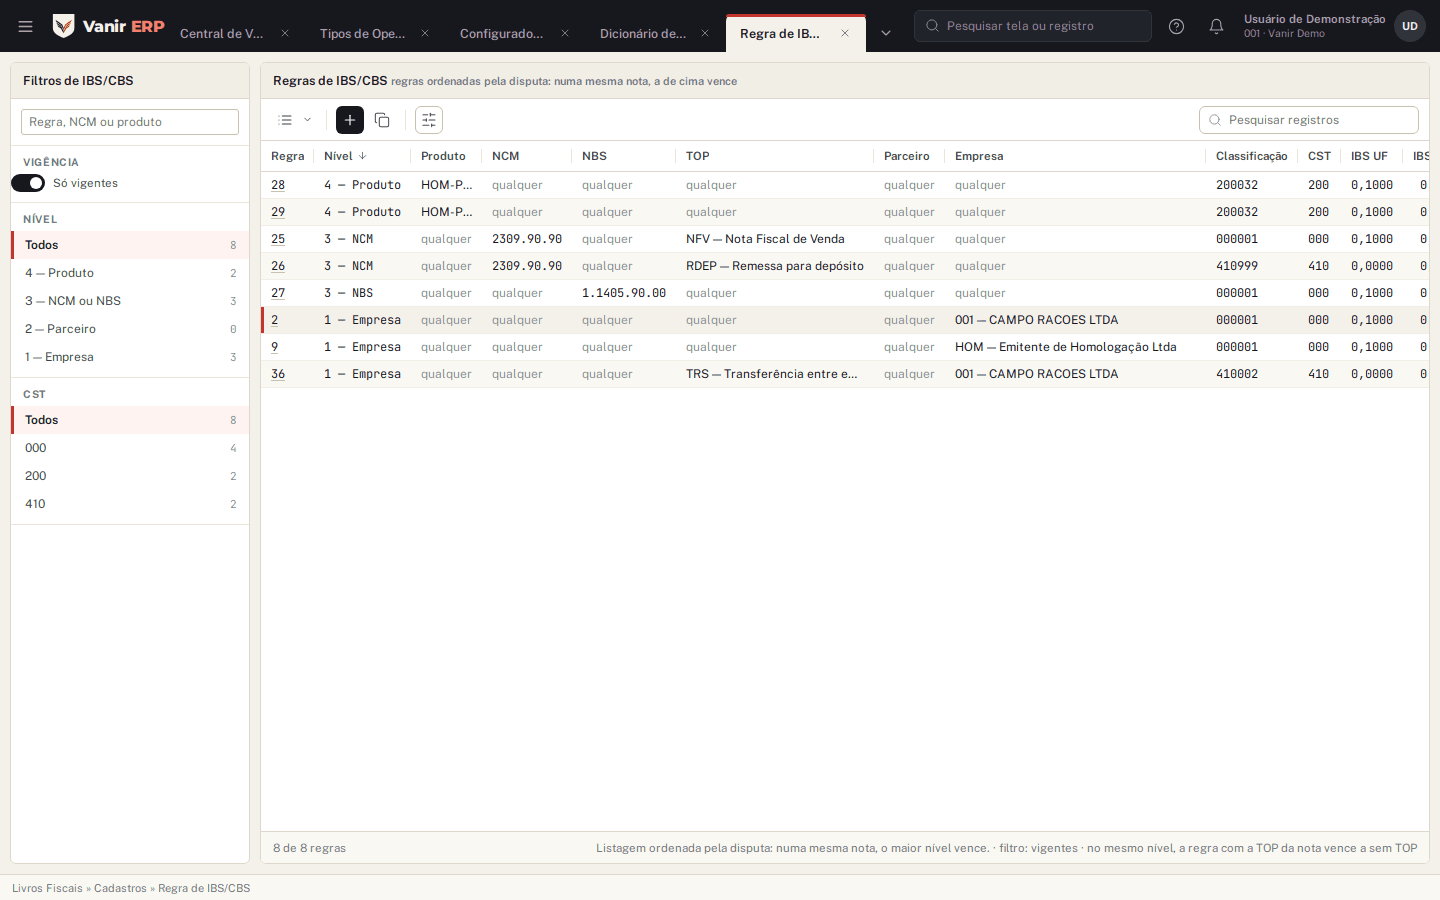Select the RDEP — Remessa para depósito cell
Screen dimensions: 1440x900
point(775,266)
